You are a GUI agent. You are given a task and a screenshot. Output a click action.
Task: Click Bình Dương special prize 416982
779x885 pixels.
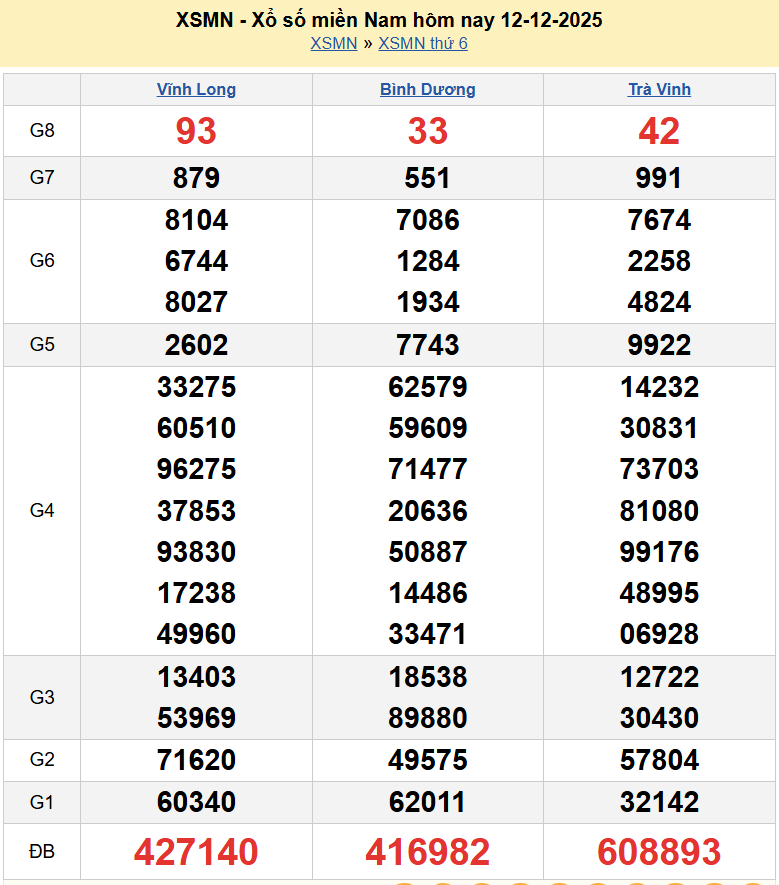coord(427,852)
